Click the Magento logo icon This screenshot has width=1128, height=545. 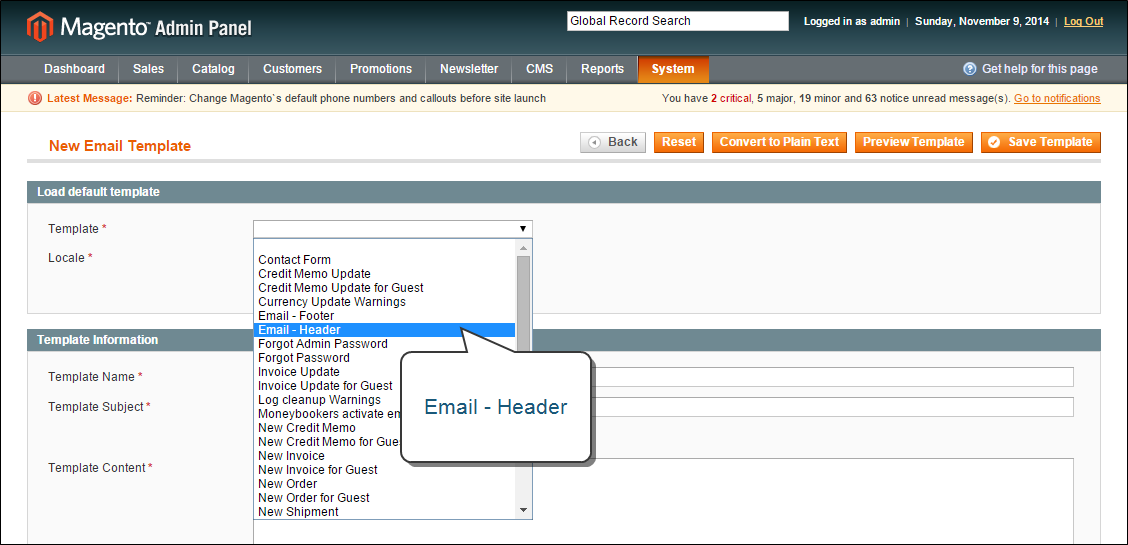click(x=40, y=27)
